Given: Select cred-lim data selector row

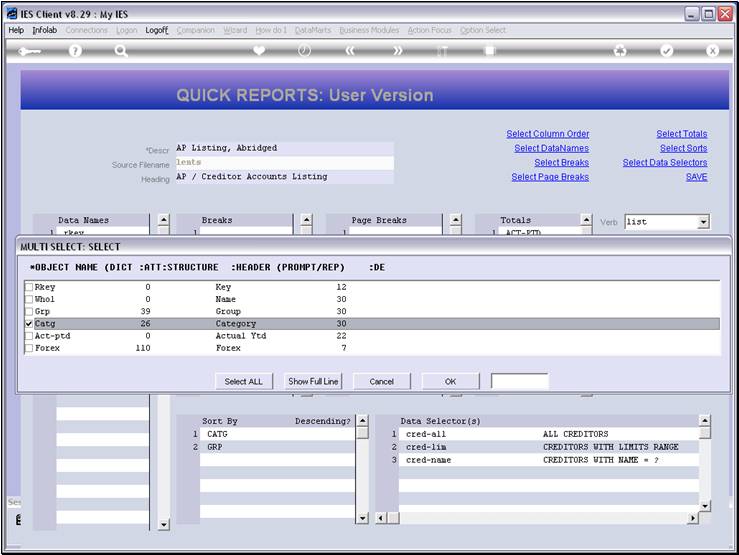Looking at the screenshot, I should coord(549,447).
